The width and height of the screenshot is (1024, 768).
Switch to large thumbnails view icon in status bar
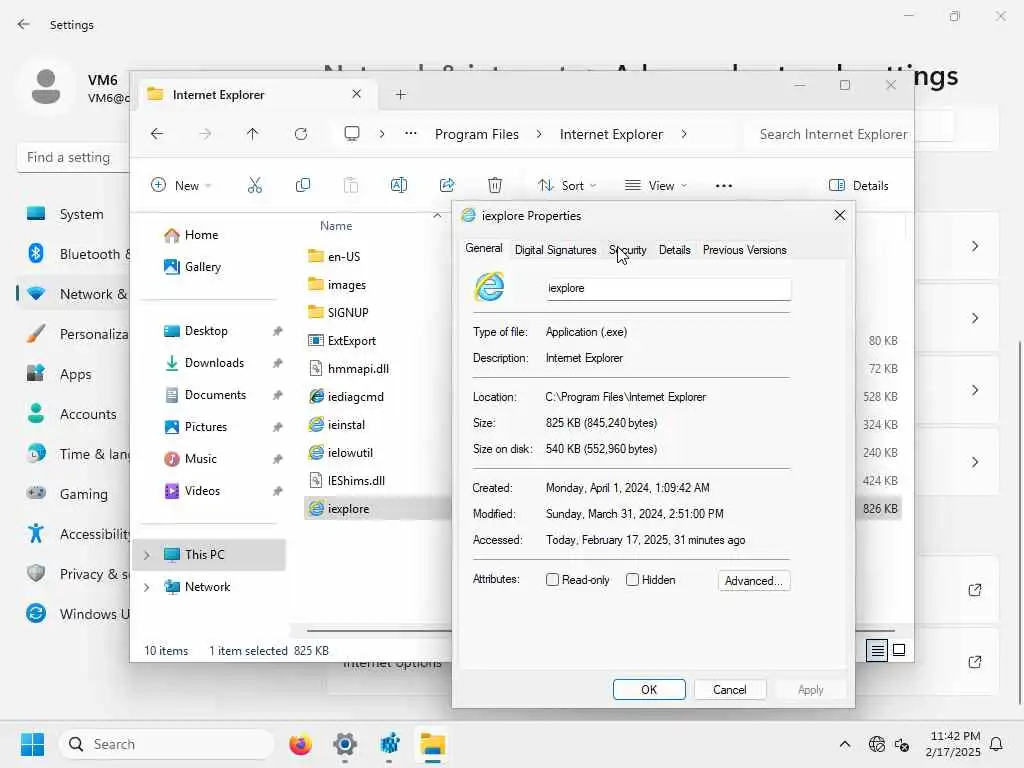tap(899, 650)
